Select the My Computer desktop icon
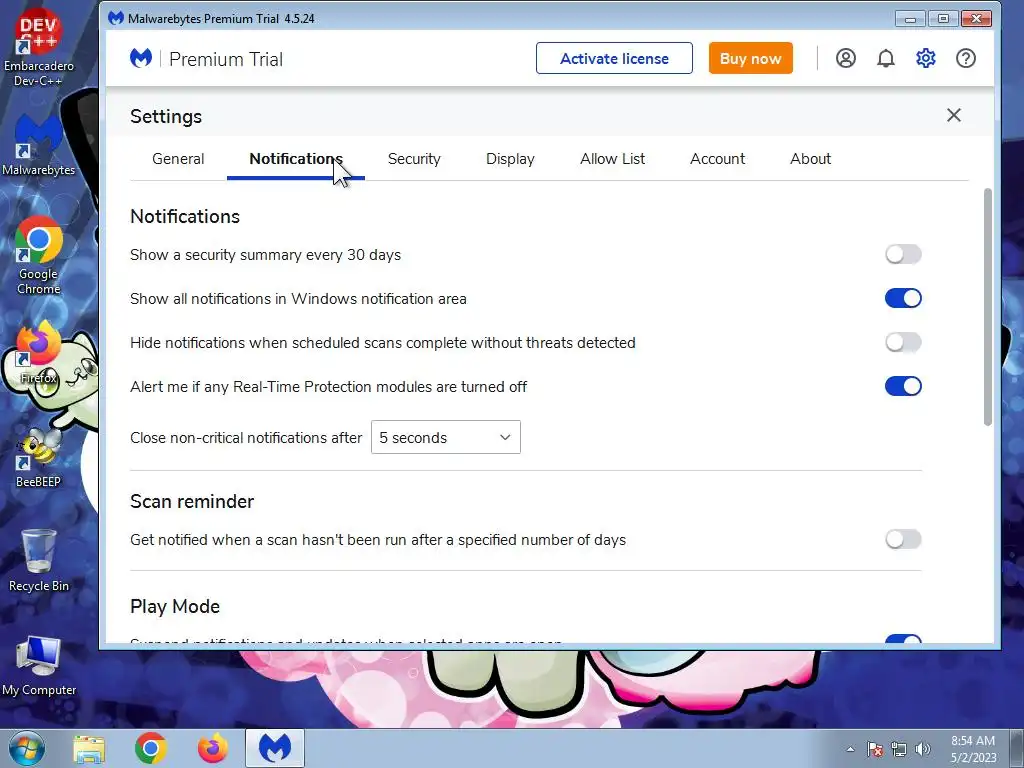This screenshot has height=768, width=1024. (x=39, y=665)
